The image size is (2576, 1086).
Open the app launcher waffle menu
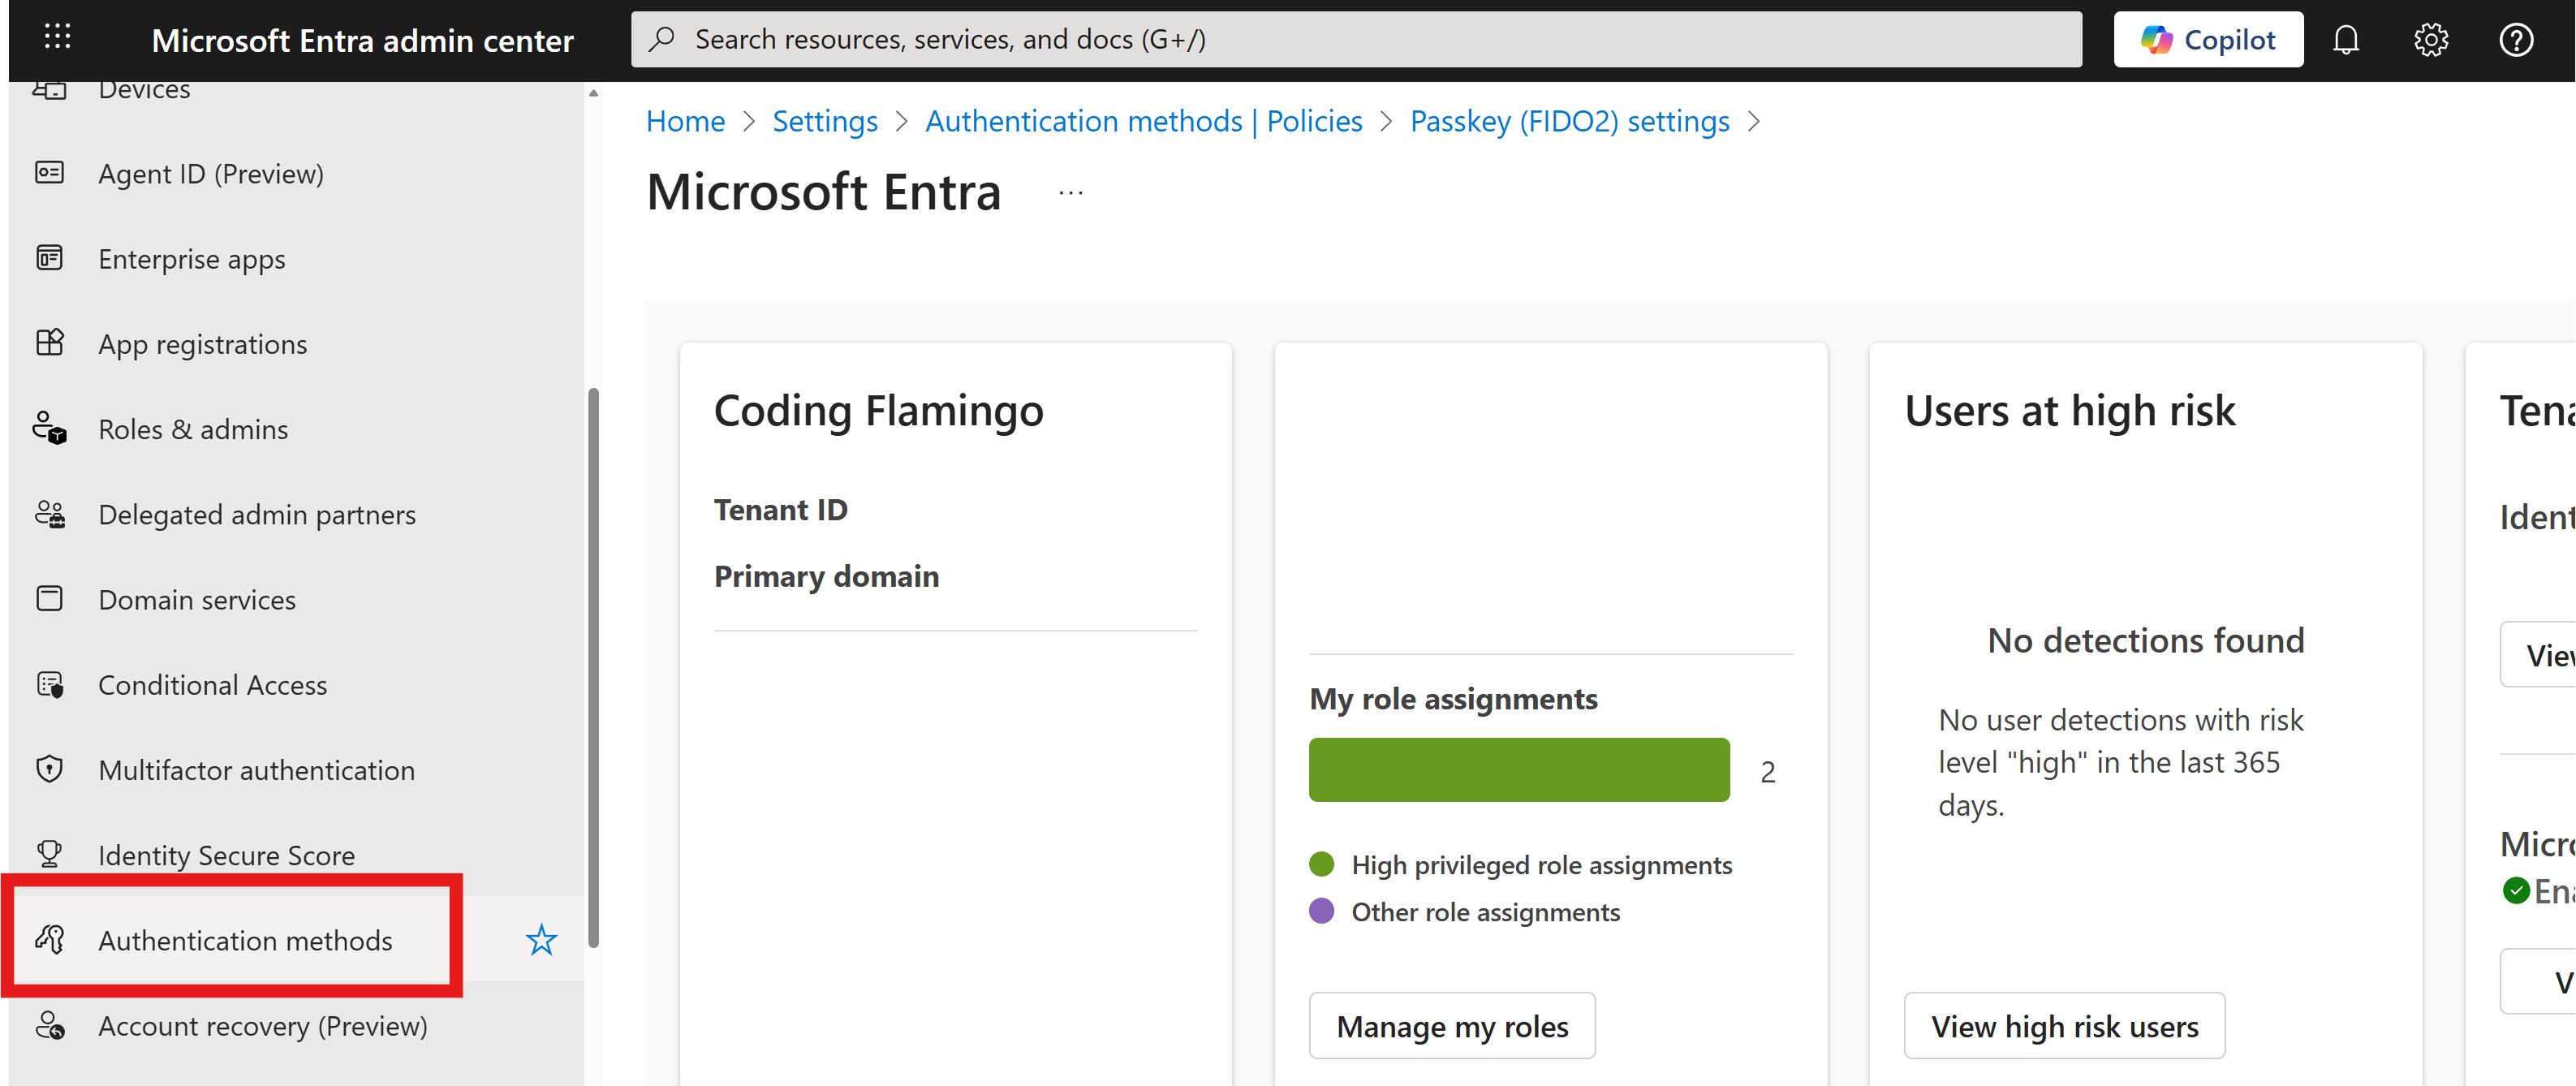click(x=57, y=38)
